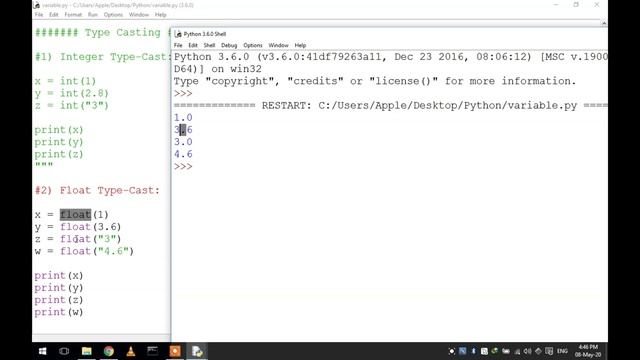The image size is (640, 360).
Task: Click the line x = int(1)
Action: point(65,81)
